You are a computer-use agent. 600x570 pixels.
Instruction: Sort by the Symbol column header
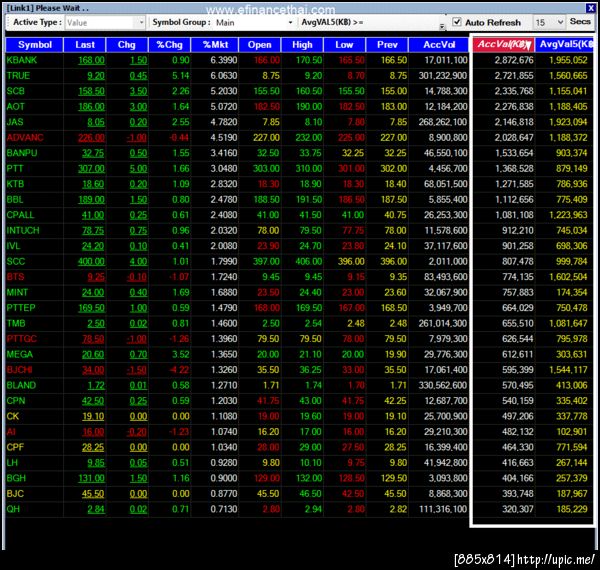tap(34, 45)
